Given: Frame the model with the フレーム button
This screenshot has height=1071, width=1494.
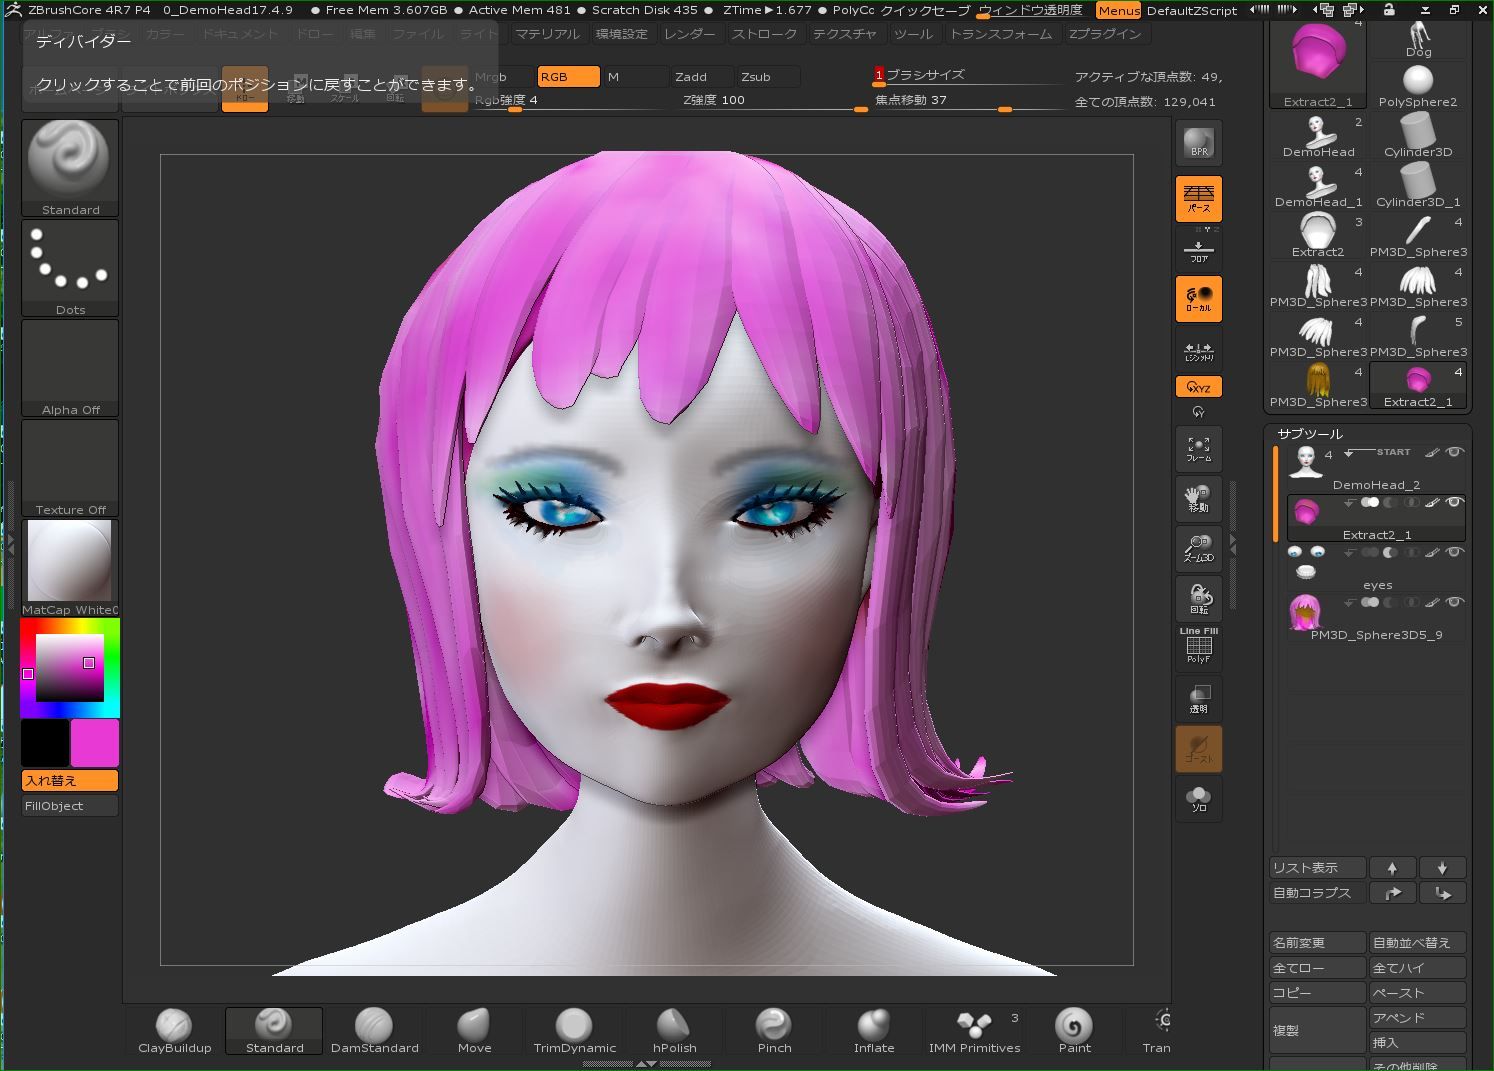Looking at the screenshot, I should tap(1199, 448).
